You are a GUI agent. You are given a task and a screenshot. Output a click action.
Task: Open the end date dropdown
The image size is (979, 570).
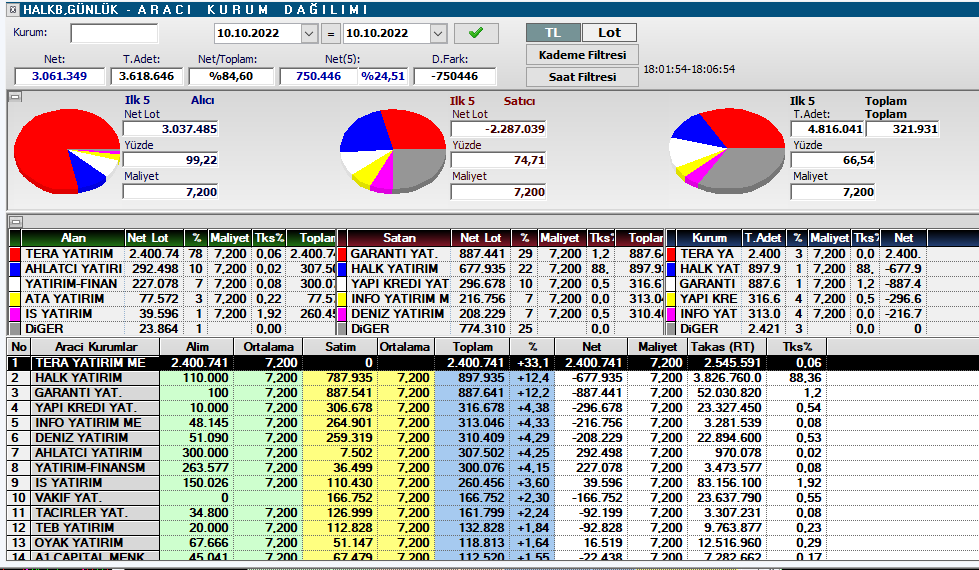tap(438, 33)
